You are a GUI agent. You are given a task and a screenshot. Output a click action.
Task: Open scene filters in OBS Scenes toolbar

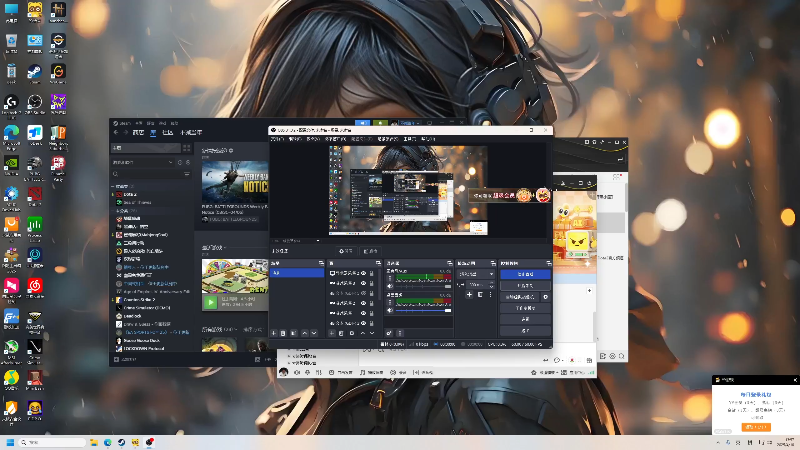pyautogui.click(x=293, y=333)
